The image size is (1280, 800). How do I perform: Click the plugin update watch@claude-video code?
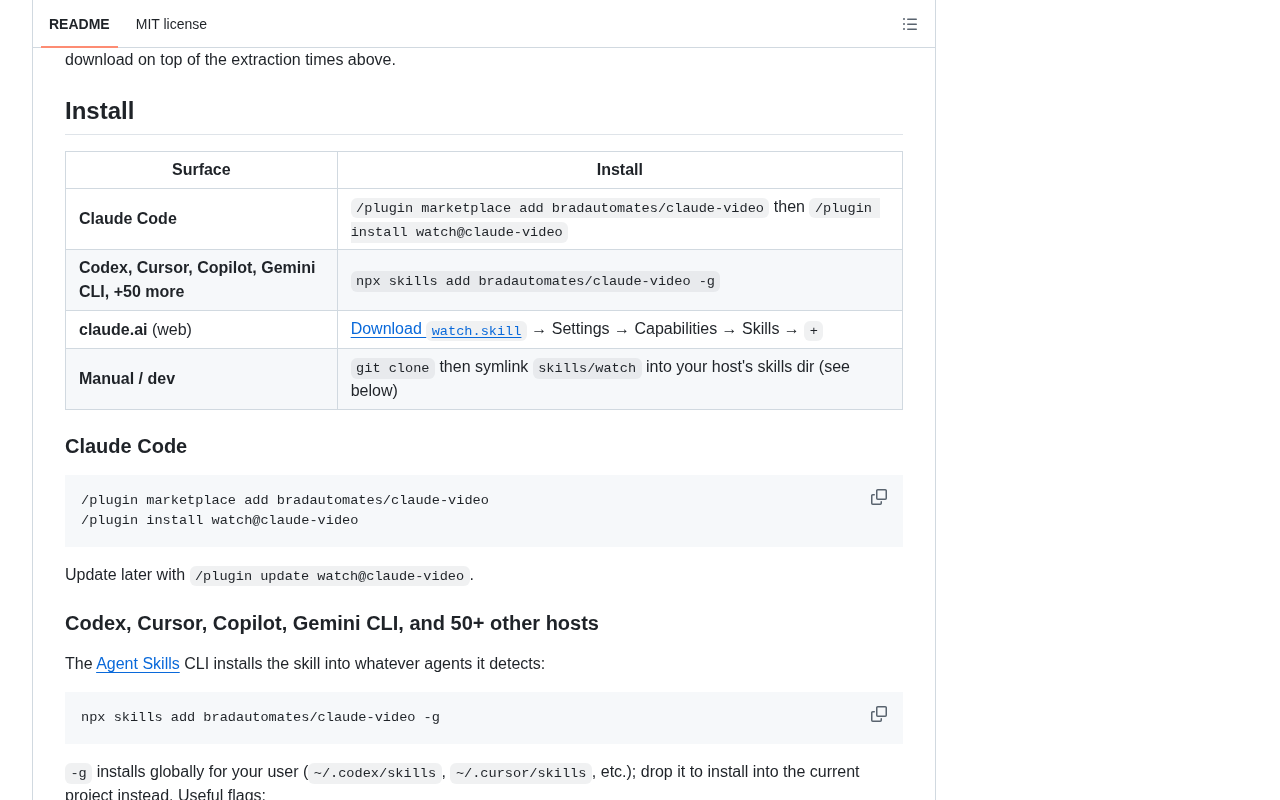(330, 576)
